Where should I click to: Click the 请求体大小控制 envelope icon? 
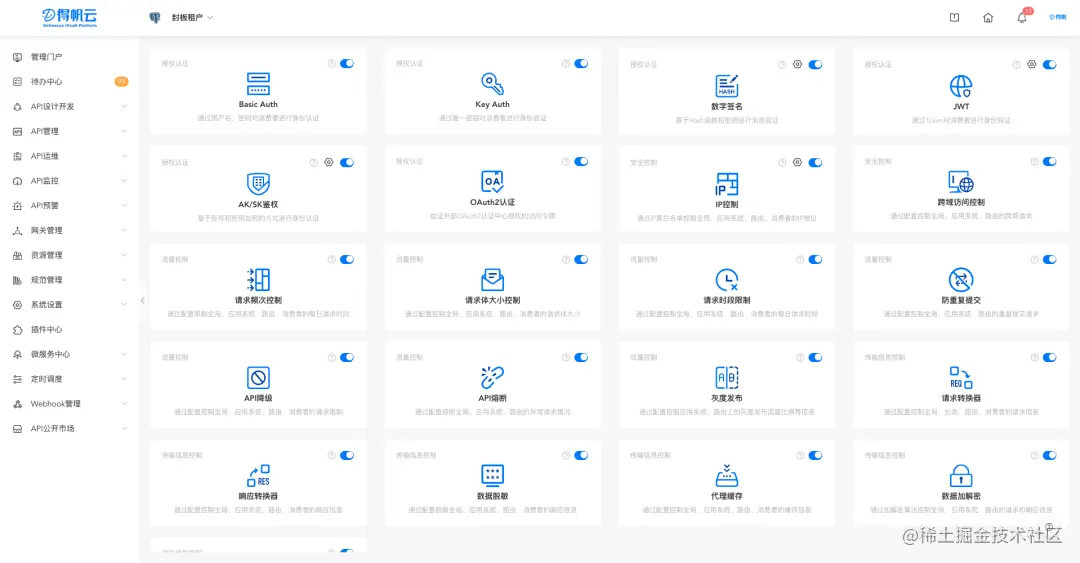492,280
